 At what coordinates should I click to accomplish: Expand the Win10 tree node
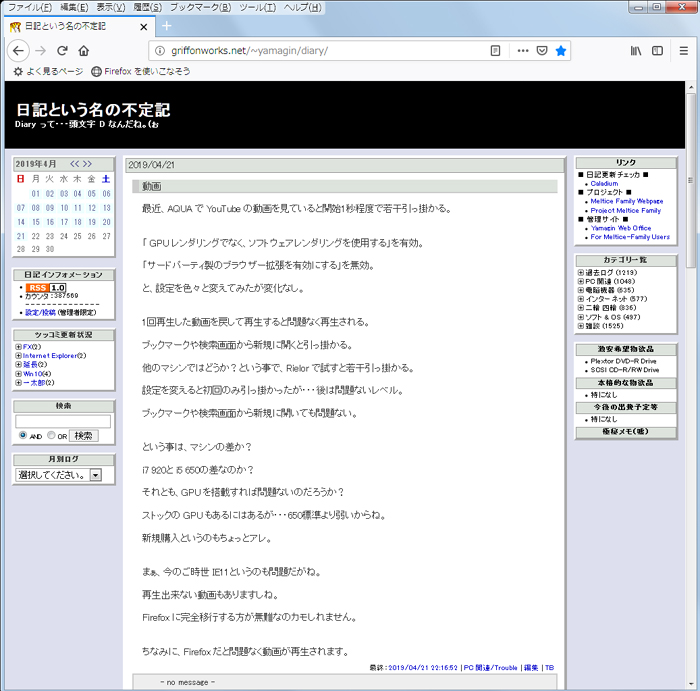tap(19, 374)
